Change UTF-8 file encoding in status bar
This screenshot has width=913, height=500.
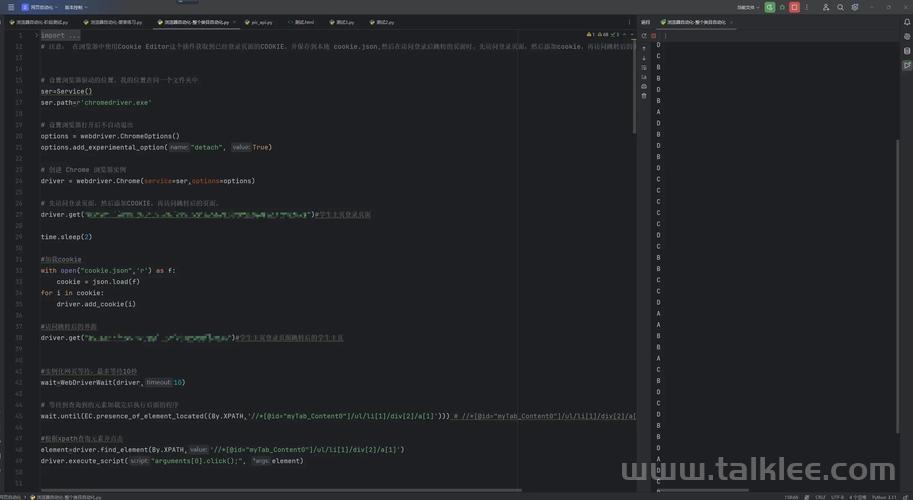pos(837,497)
